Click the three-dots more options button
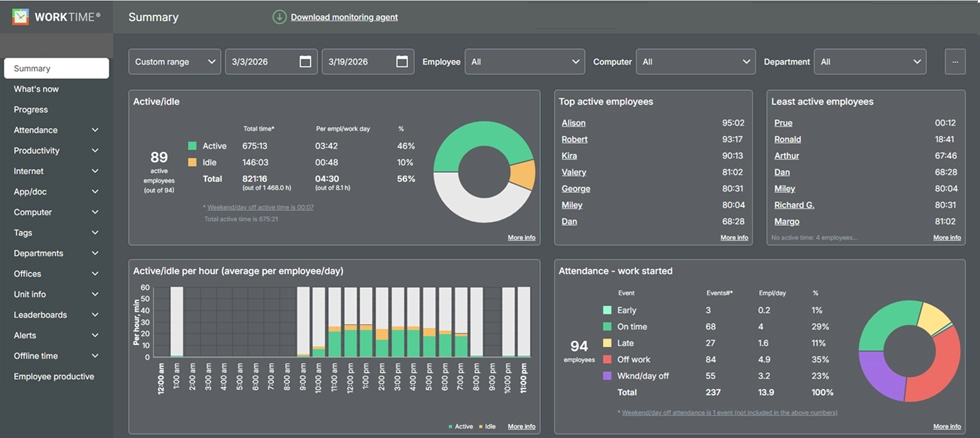Viewport: 980px width, 438px height. 955,62
